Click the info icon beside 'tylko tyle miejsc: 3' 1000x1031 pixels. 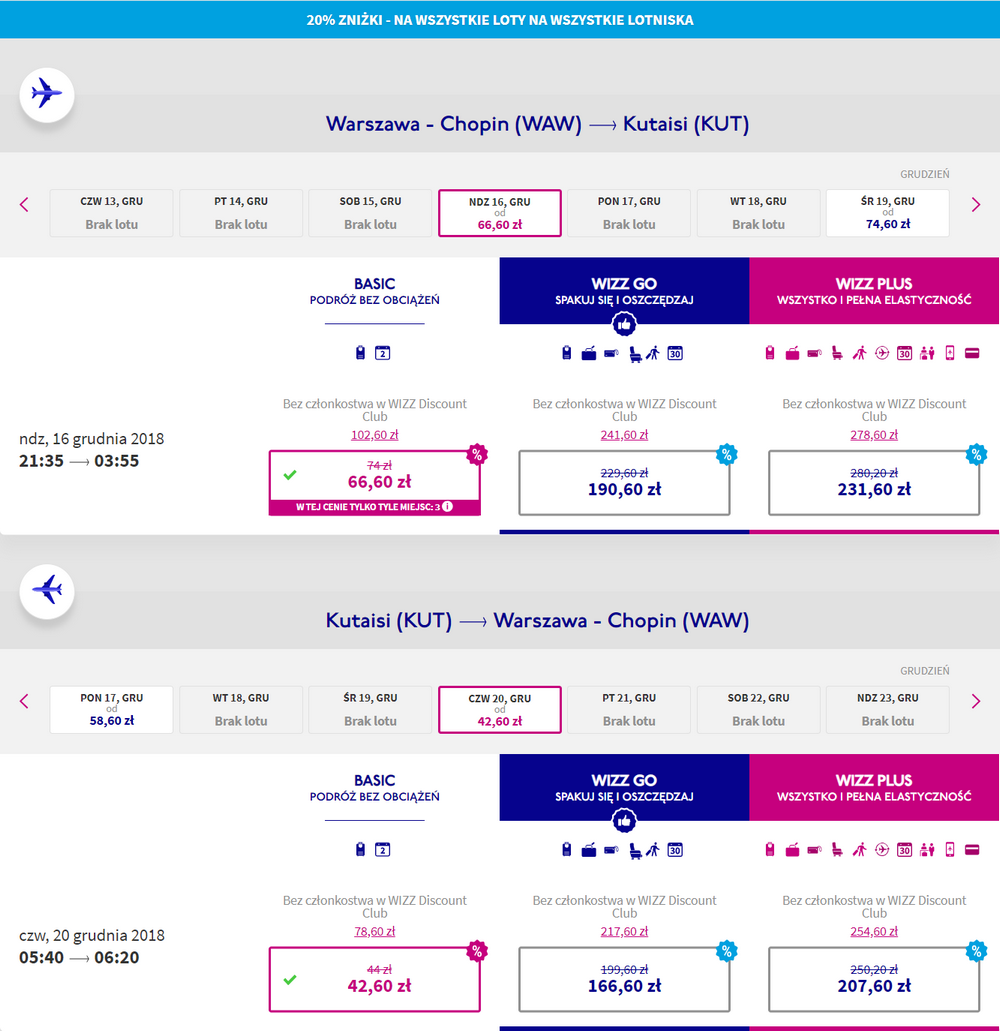pyautogui.click(x=448, y=506)
